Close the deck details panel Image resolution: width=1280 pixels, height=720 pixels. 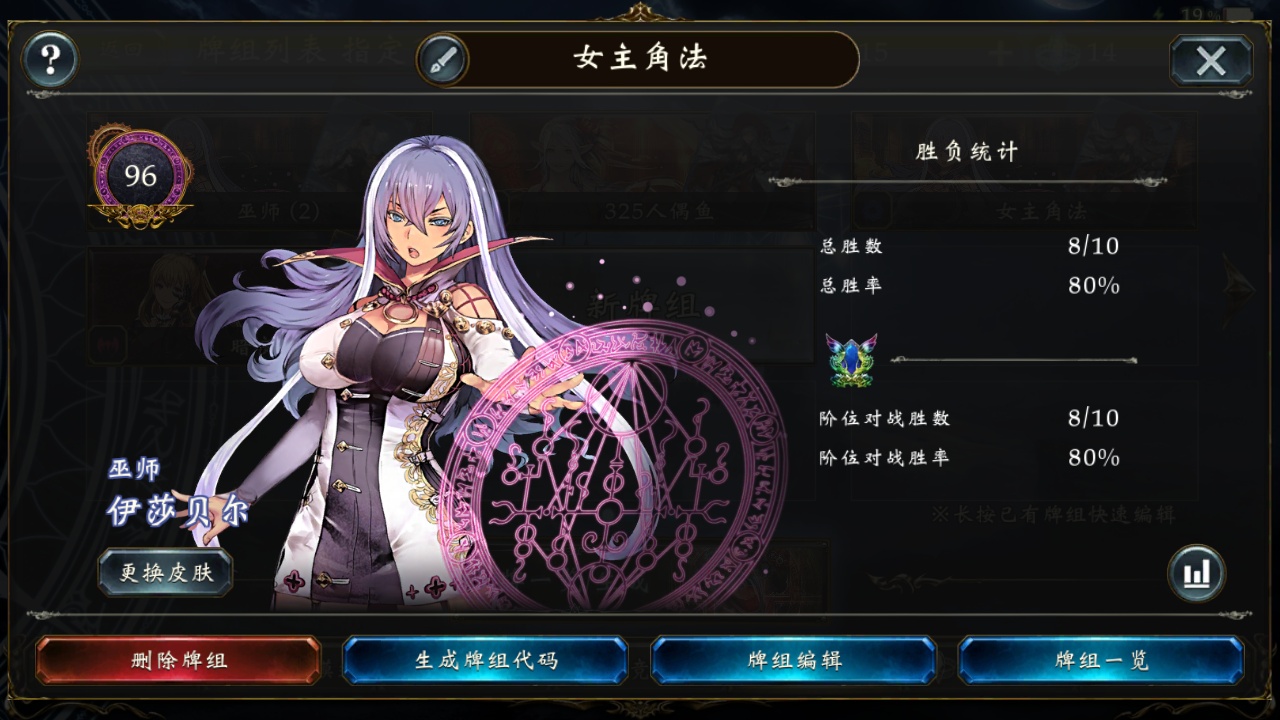[1211, 61]
